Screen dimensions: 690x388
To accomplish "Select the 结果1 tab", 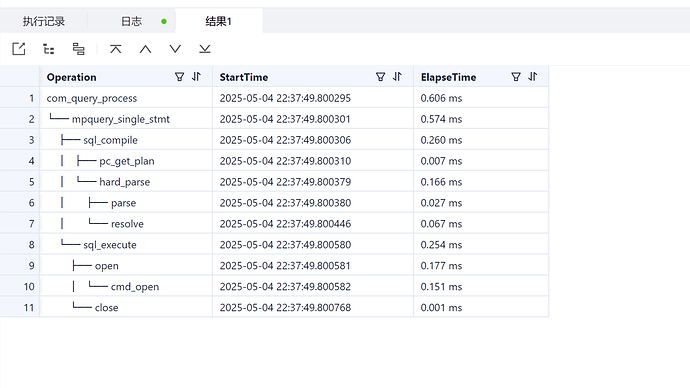I will coord(219,21).
